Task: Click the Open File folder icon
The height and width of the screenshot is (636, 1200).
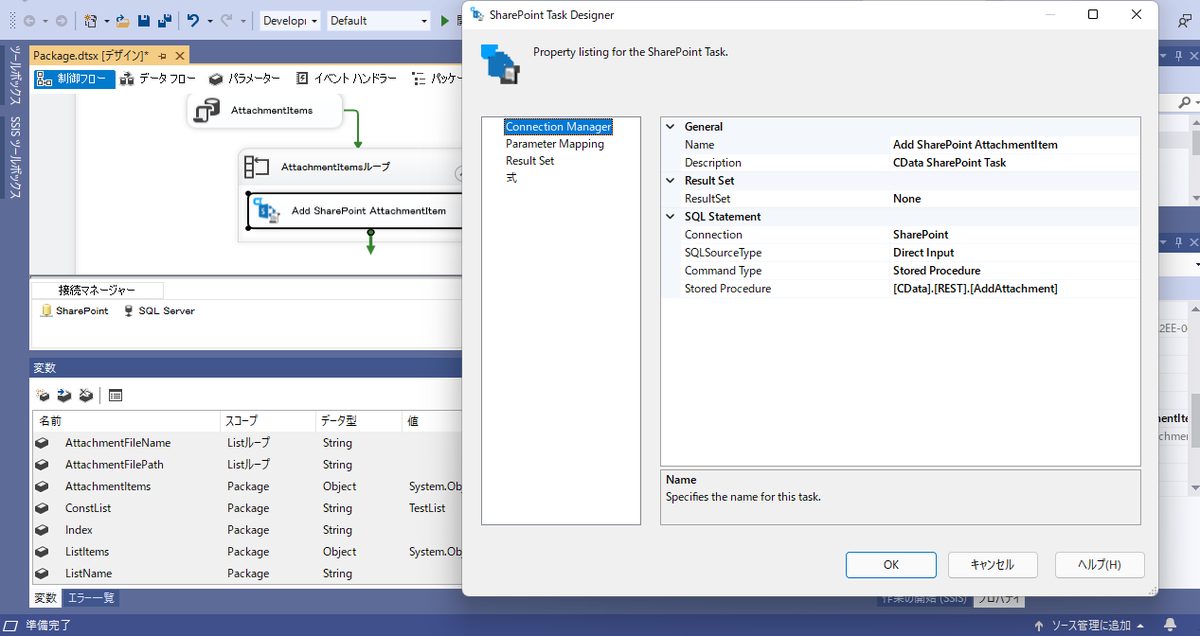Action: click(x=122, y=20)
